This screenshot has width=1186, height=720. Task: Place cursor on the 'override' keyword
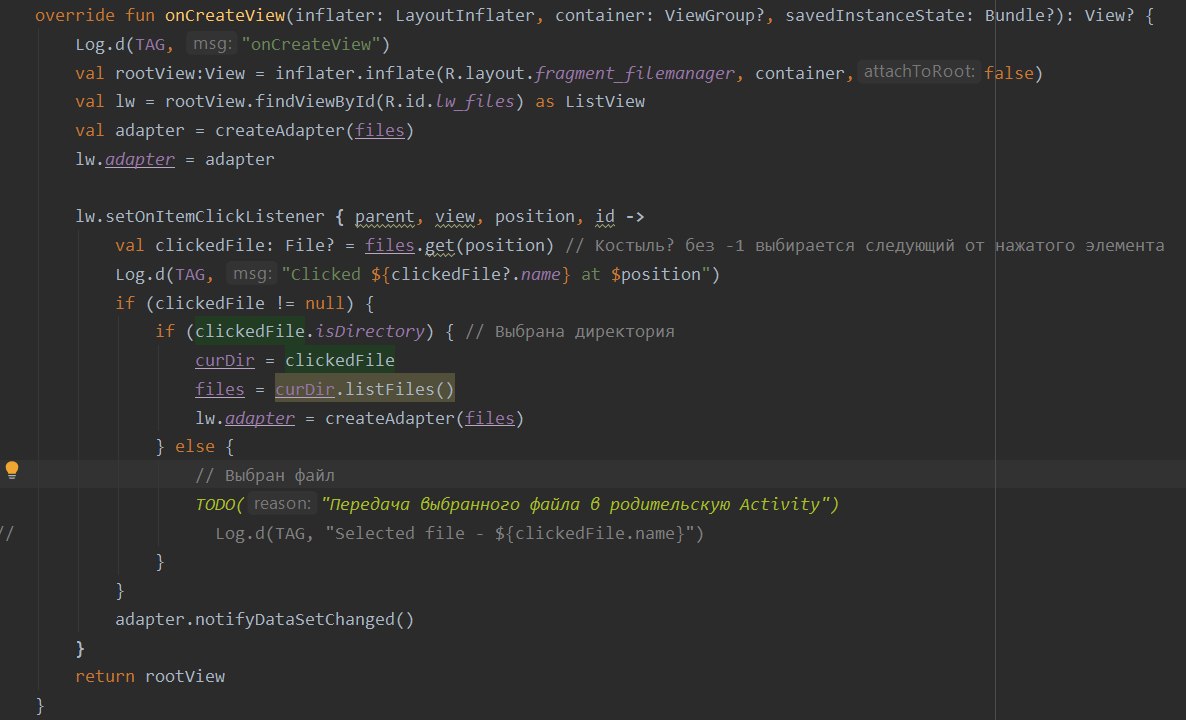74,16
